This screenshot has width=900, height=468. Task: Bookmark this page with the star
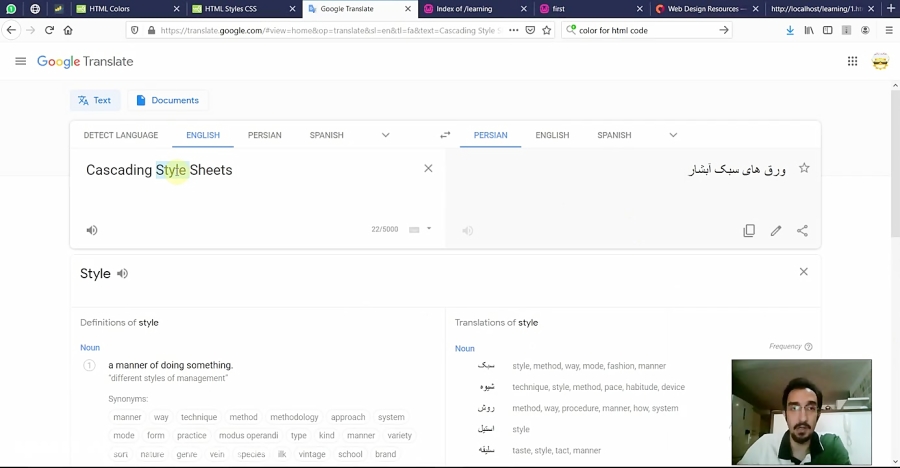coord(546,30)
